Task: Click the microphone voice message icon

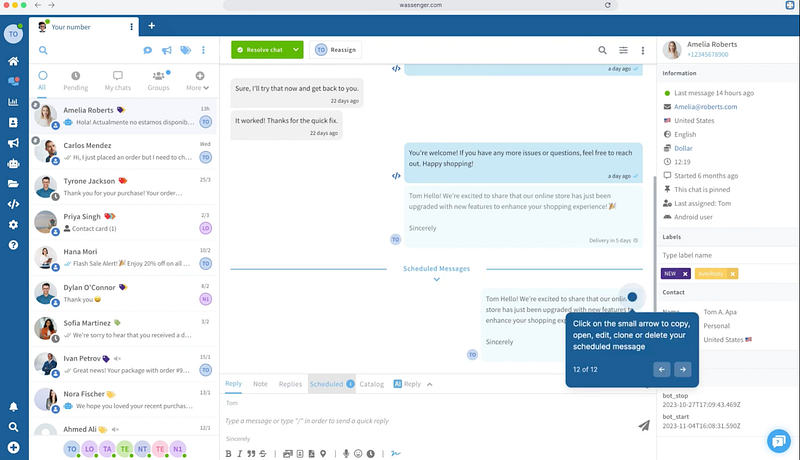Action: click(x=346, y=453)
